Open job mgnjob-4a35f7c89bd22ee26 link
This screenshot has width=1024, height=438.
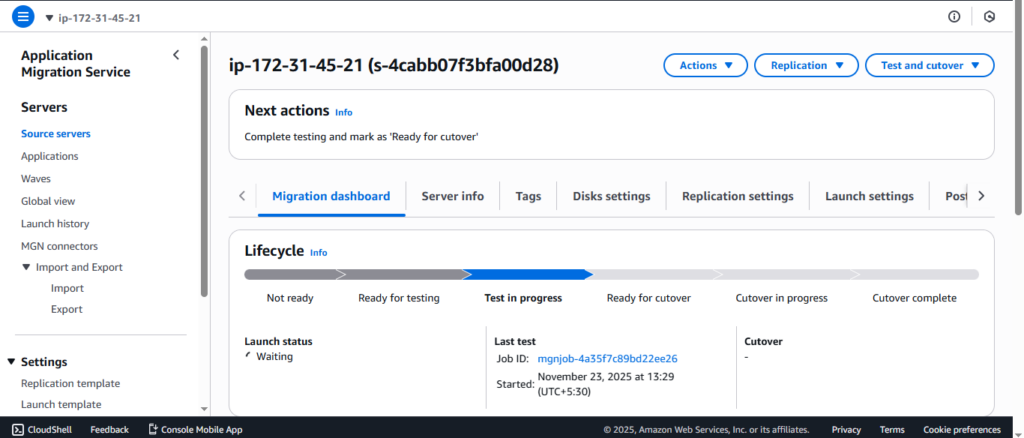click(x=607, y=358)
